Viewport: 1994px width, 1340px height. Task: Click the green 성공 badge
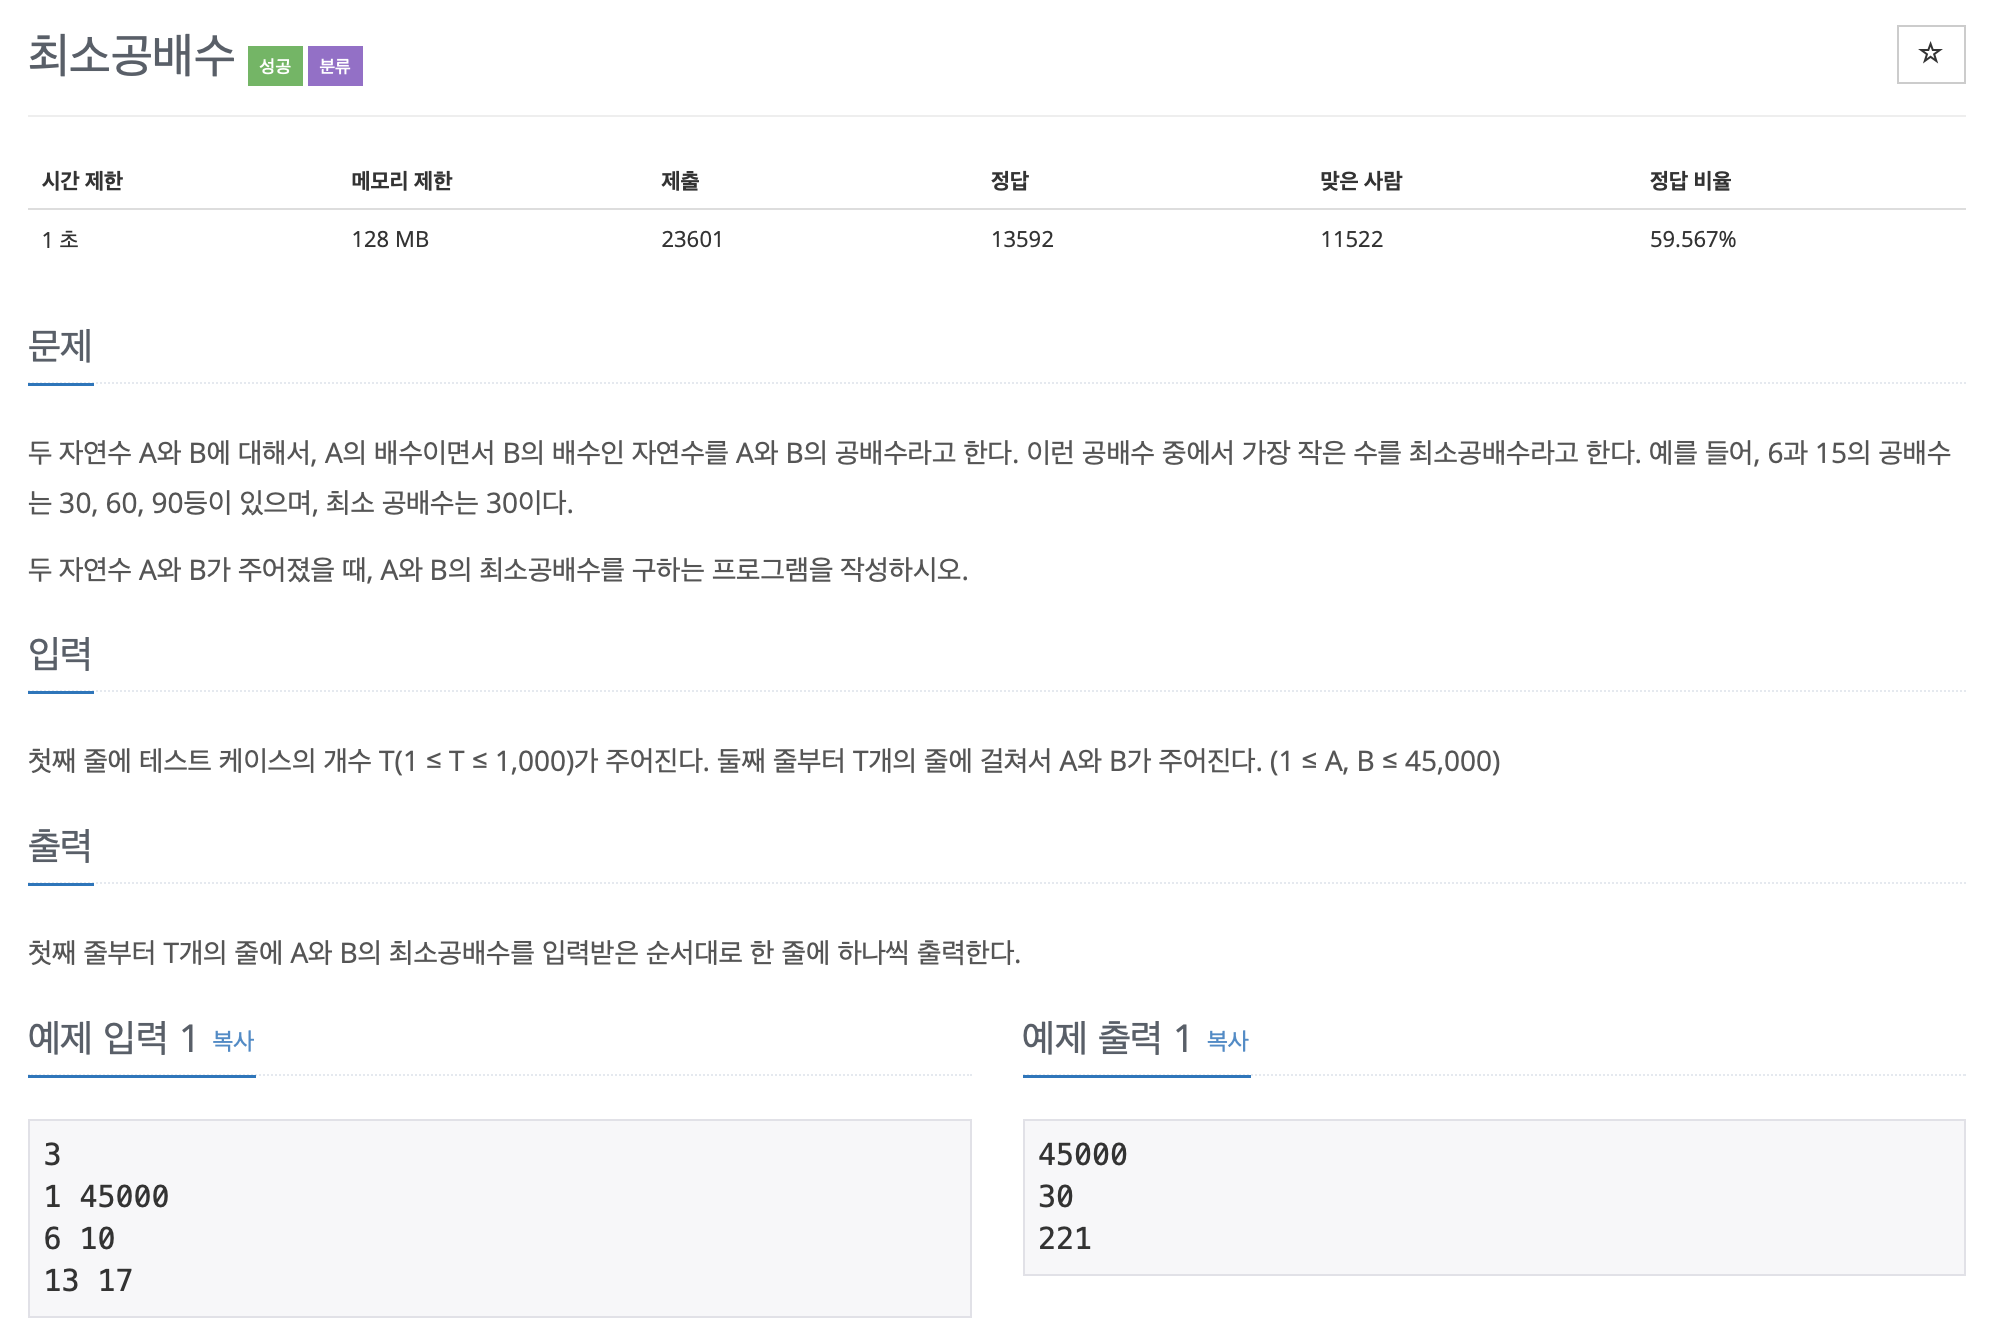(275, 66)
